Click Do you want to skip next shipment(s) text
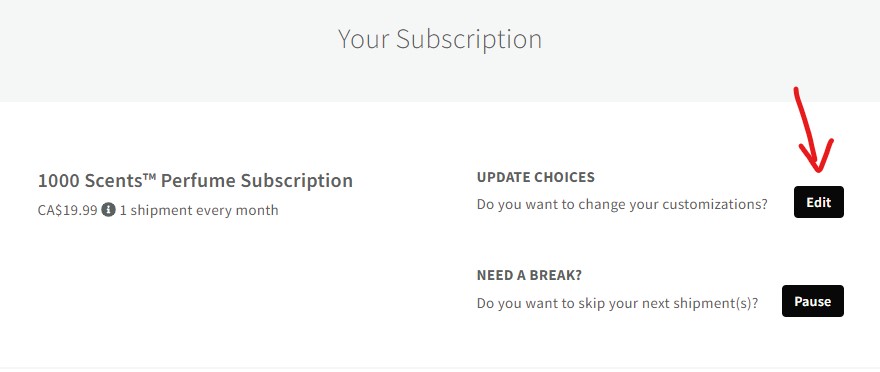 pos(617,303)
